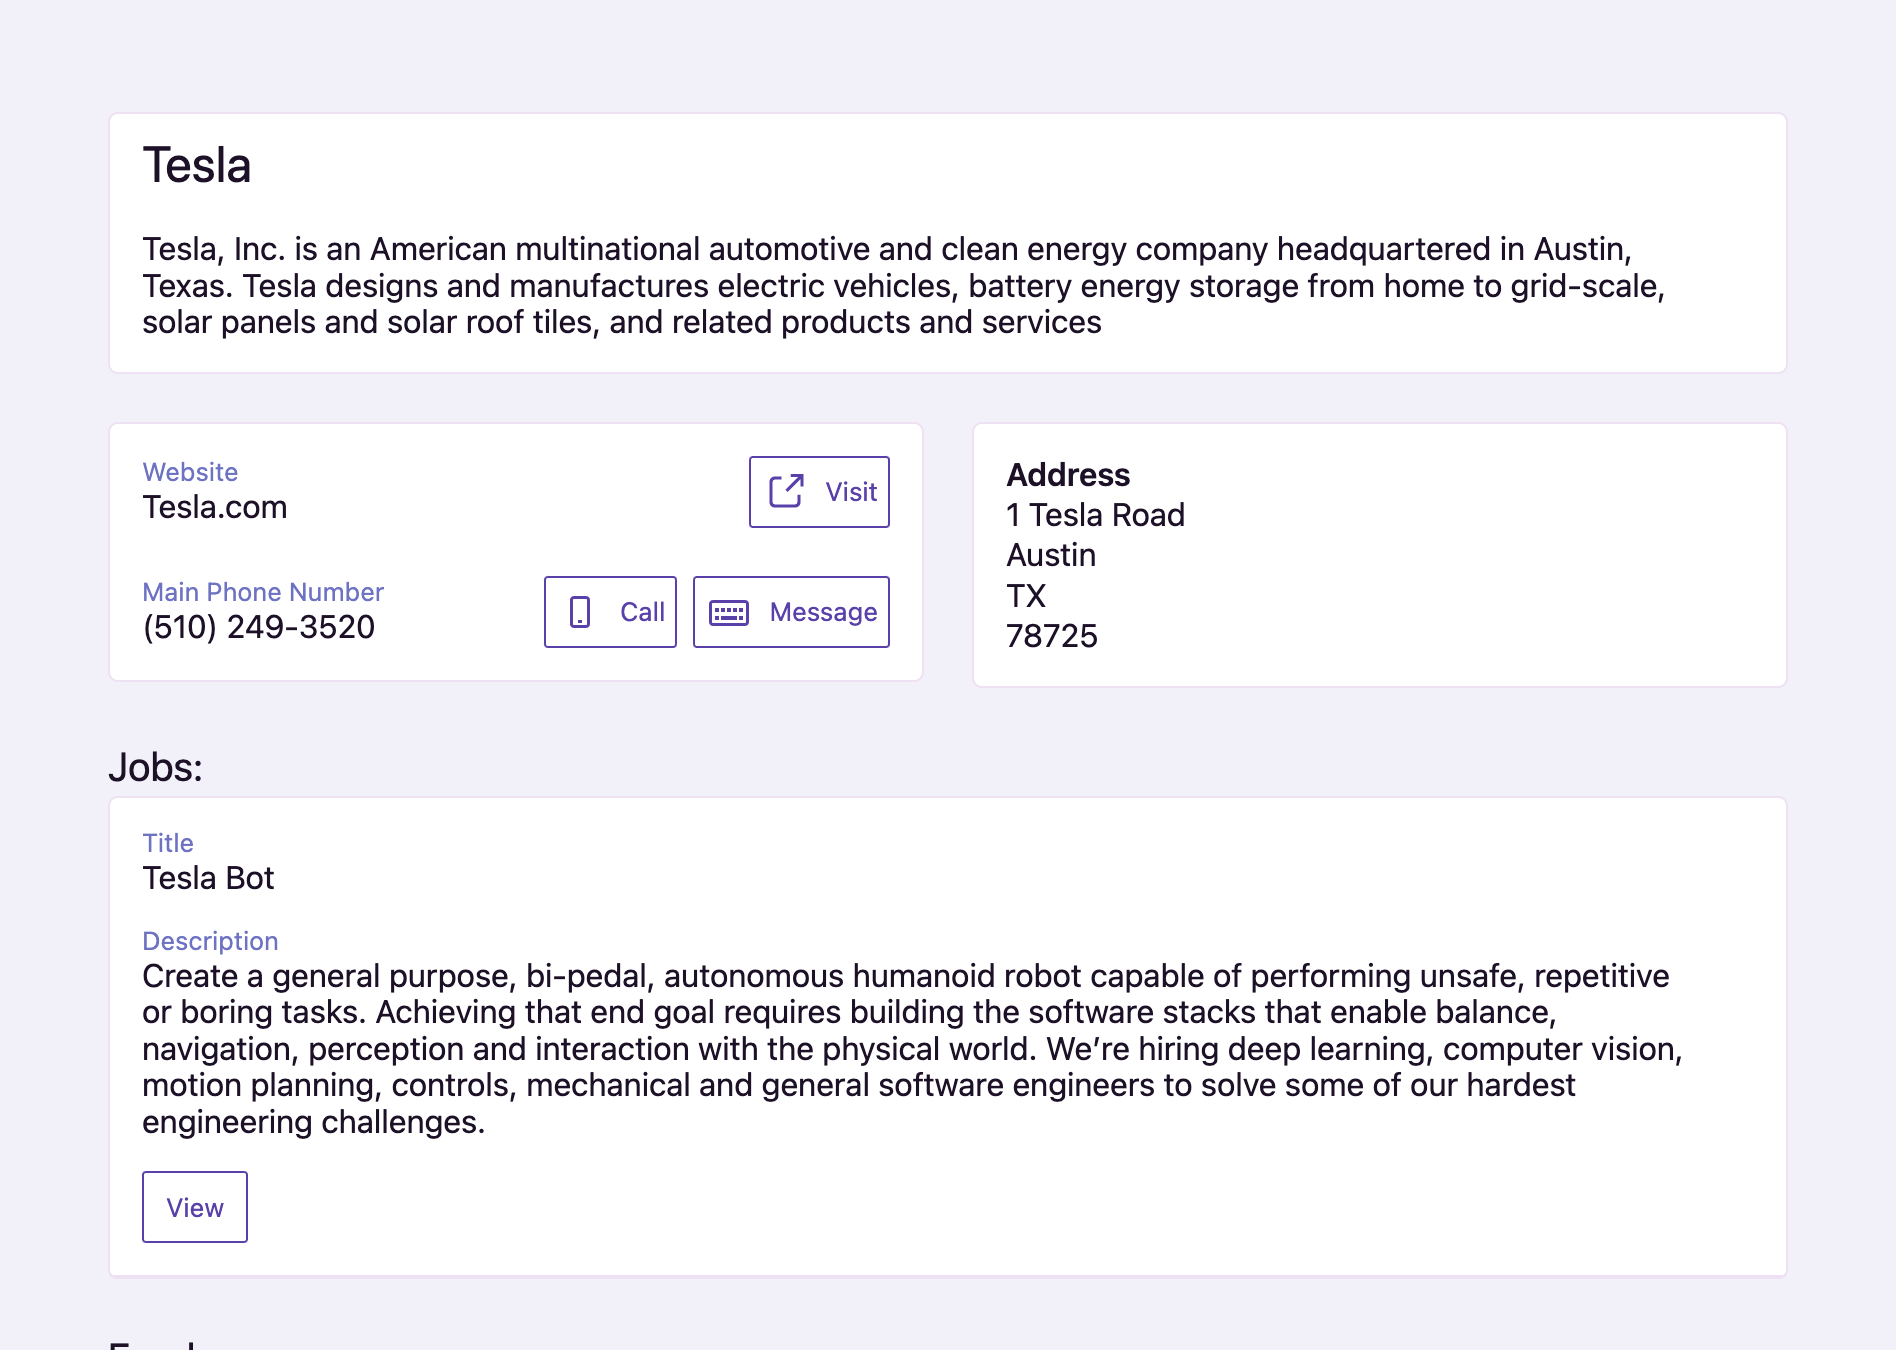Click the Website field label

click(x=190, y=472)
